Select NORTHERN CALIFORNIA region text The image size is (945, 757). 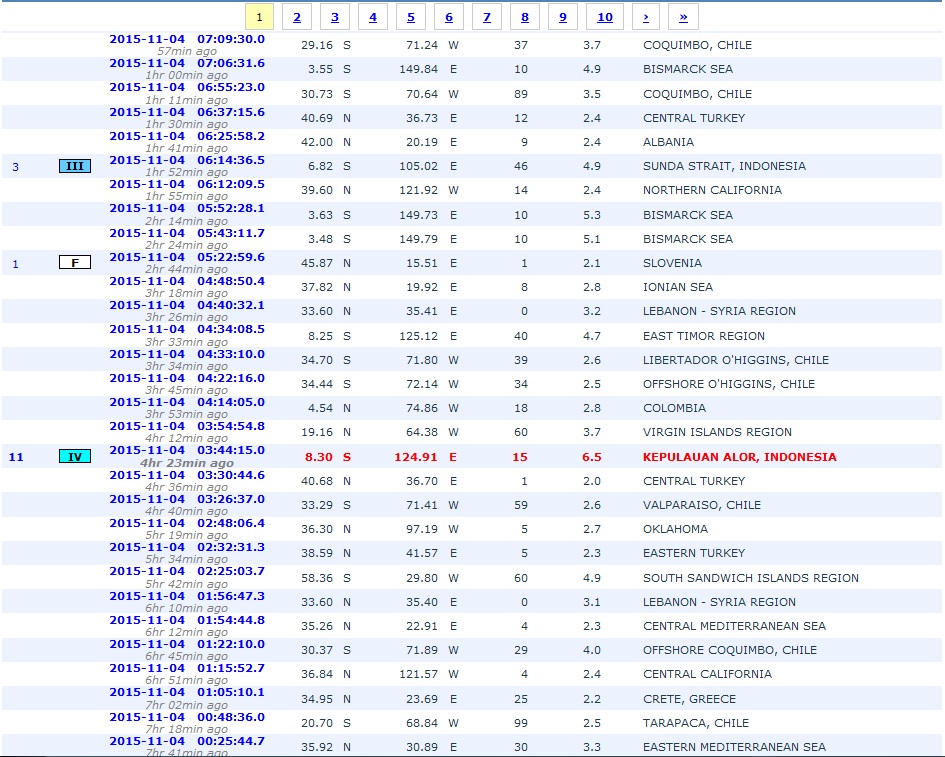(x=712, y=190)
